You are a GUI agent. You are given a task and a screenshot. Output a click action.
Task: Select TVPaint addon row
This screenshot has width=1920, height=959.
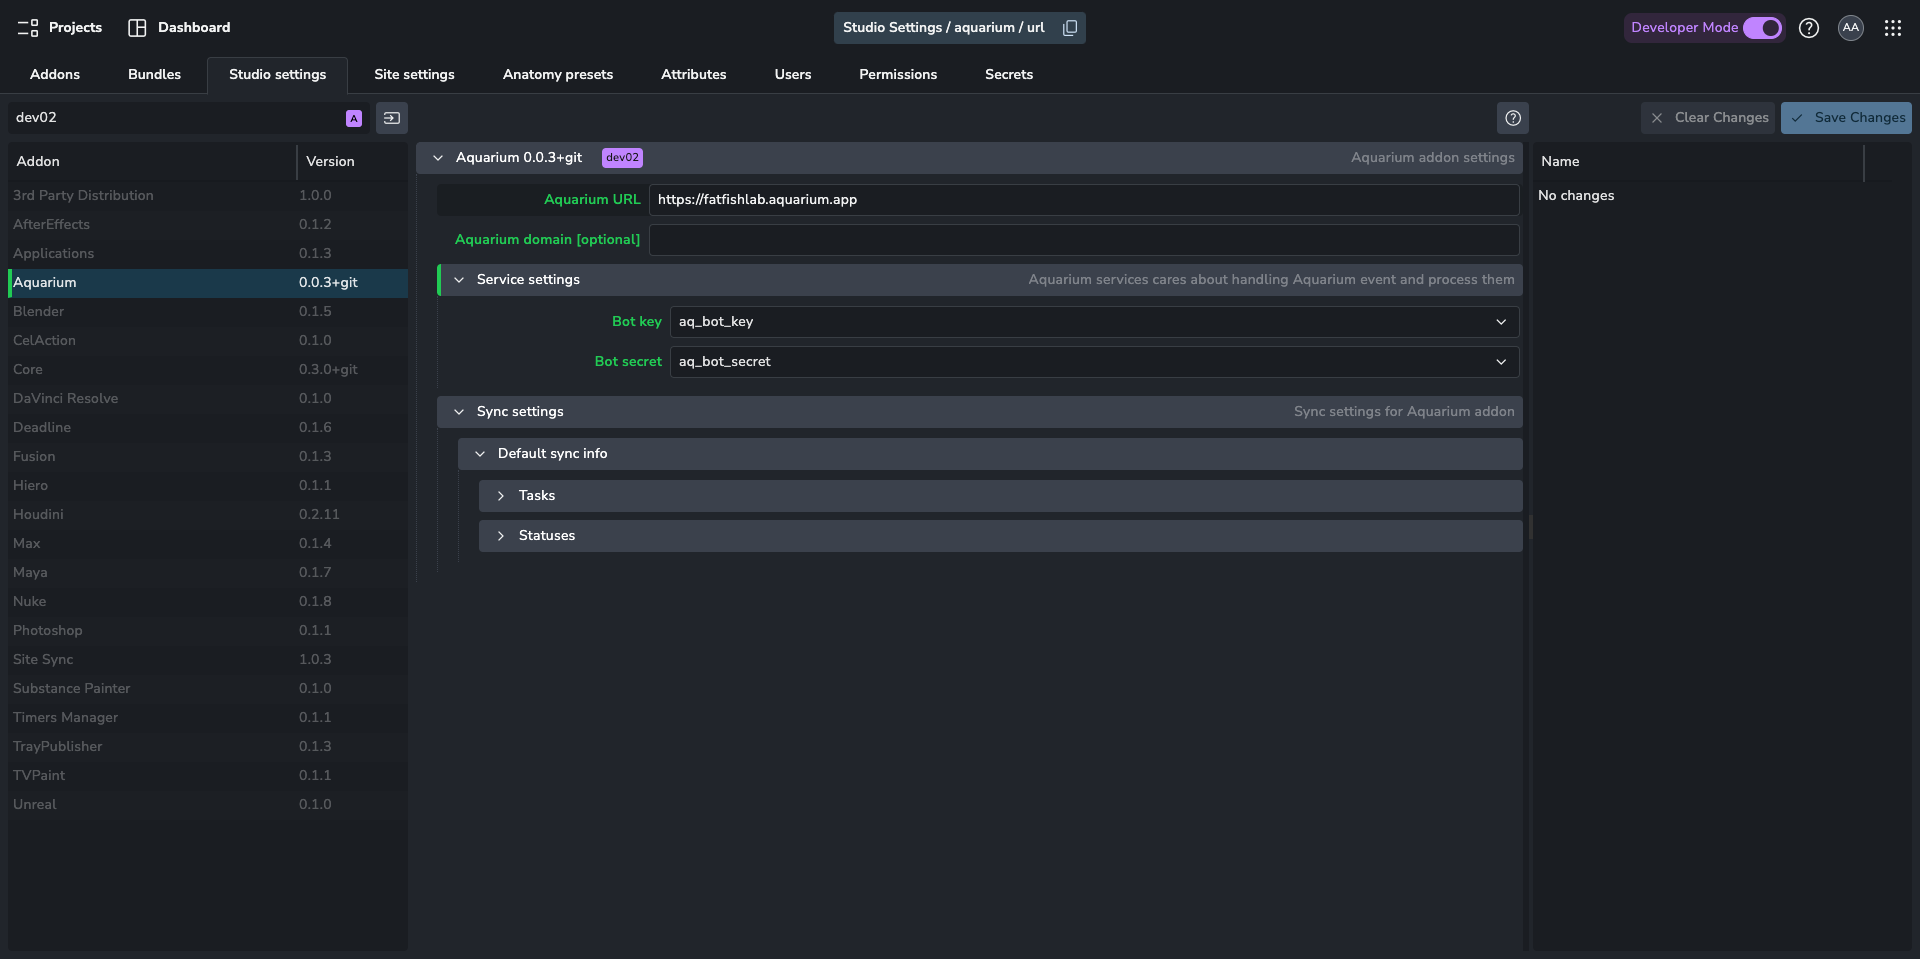208,776
